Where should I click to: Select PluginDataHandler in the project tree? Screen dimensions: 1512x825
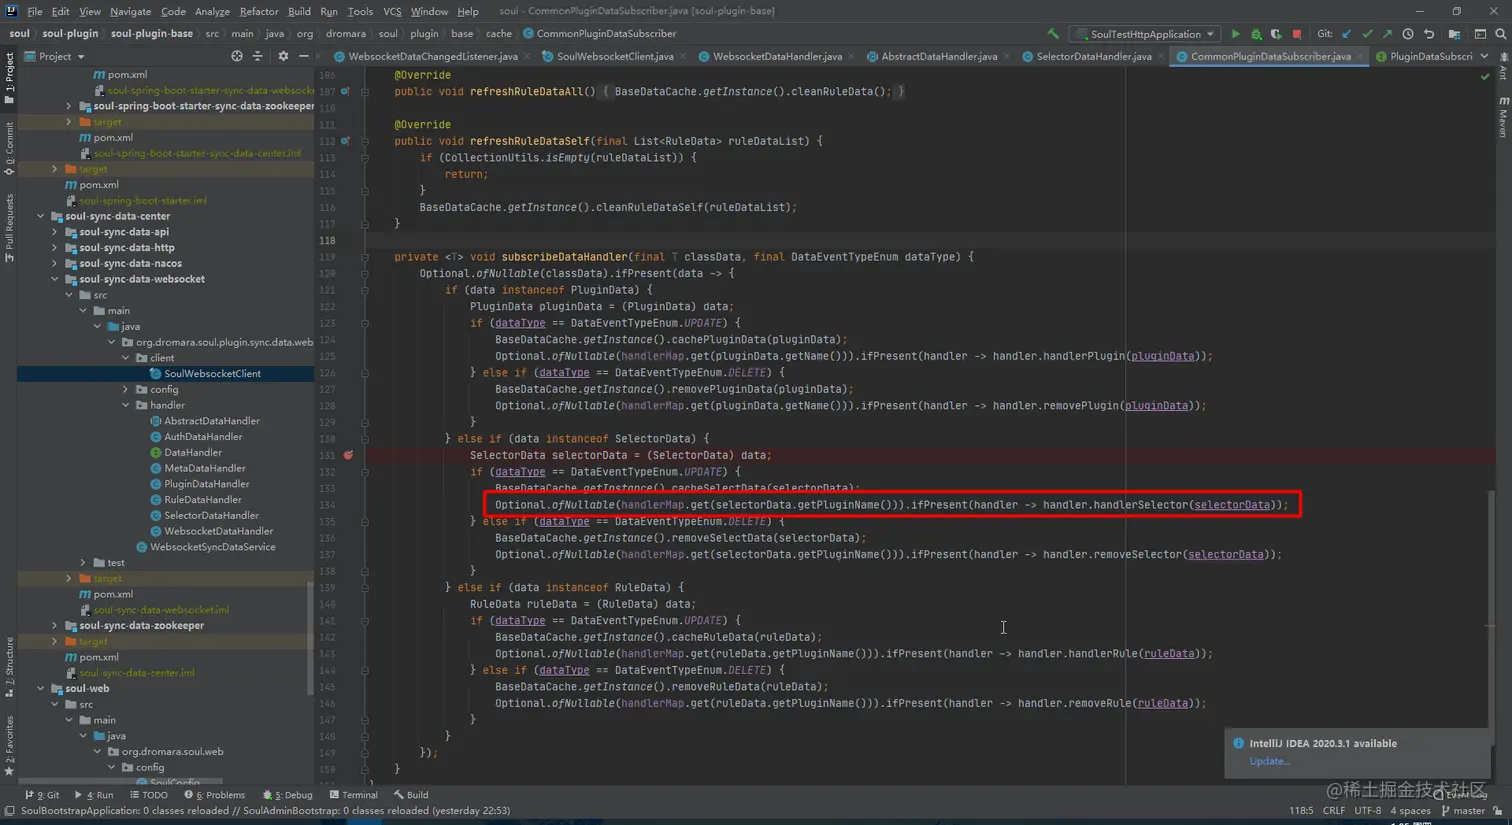pos(206,484)
